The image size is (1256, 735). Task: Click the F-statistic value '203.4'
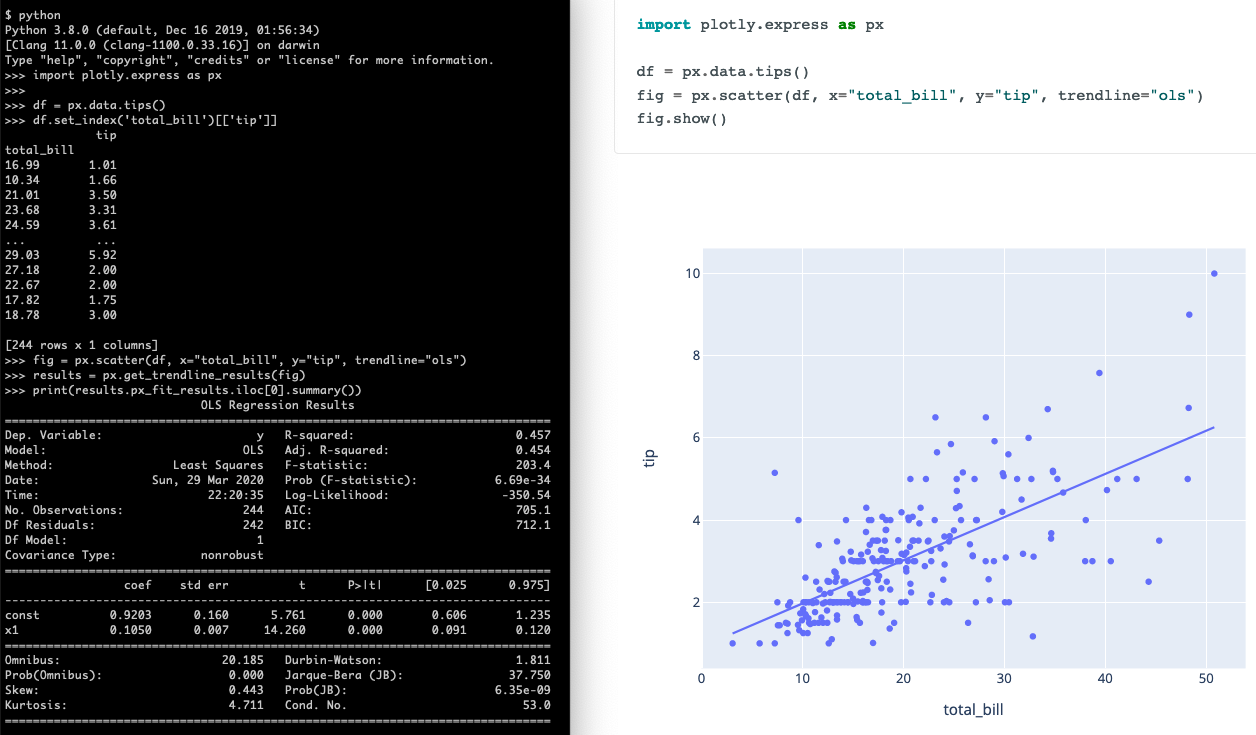[532, 465]
